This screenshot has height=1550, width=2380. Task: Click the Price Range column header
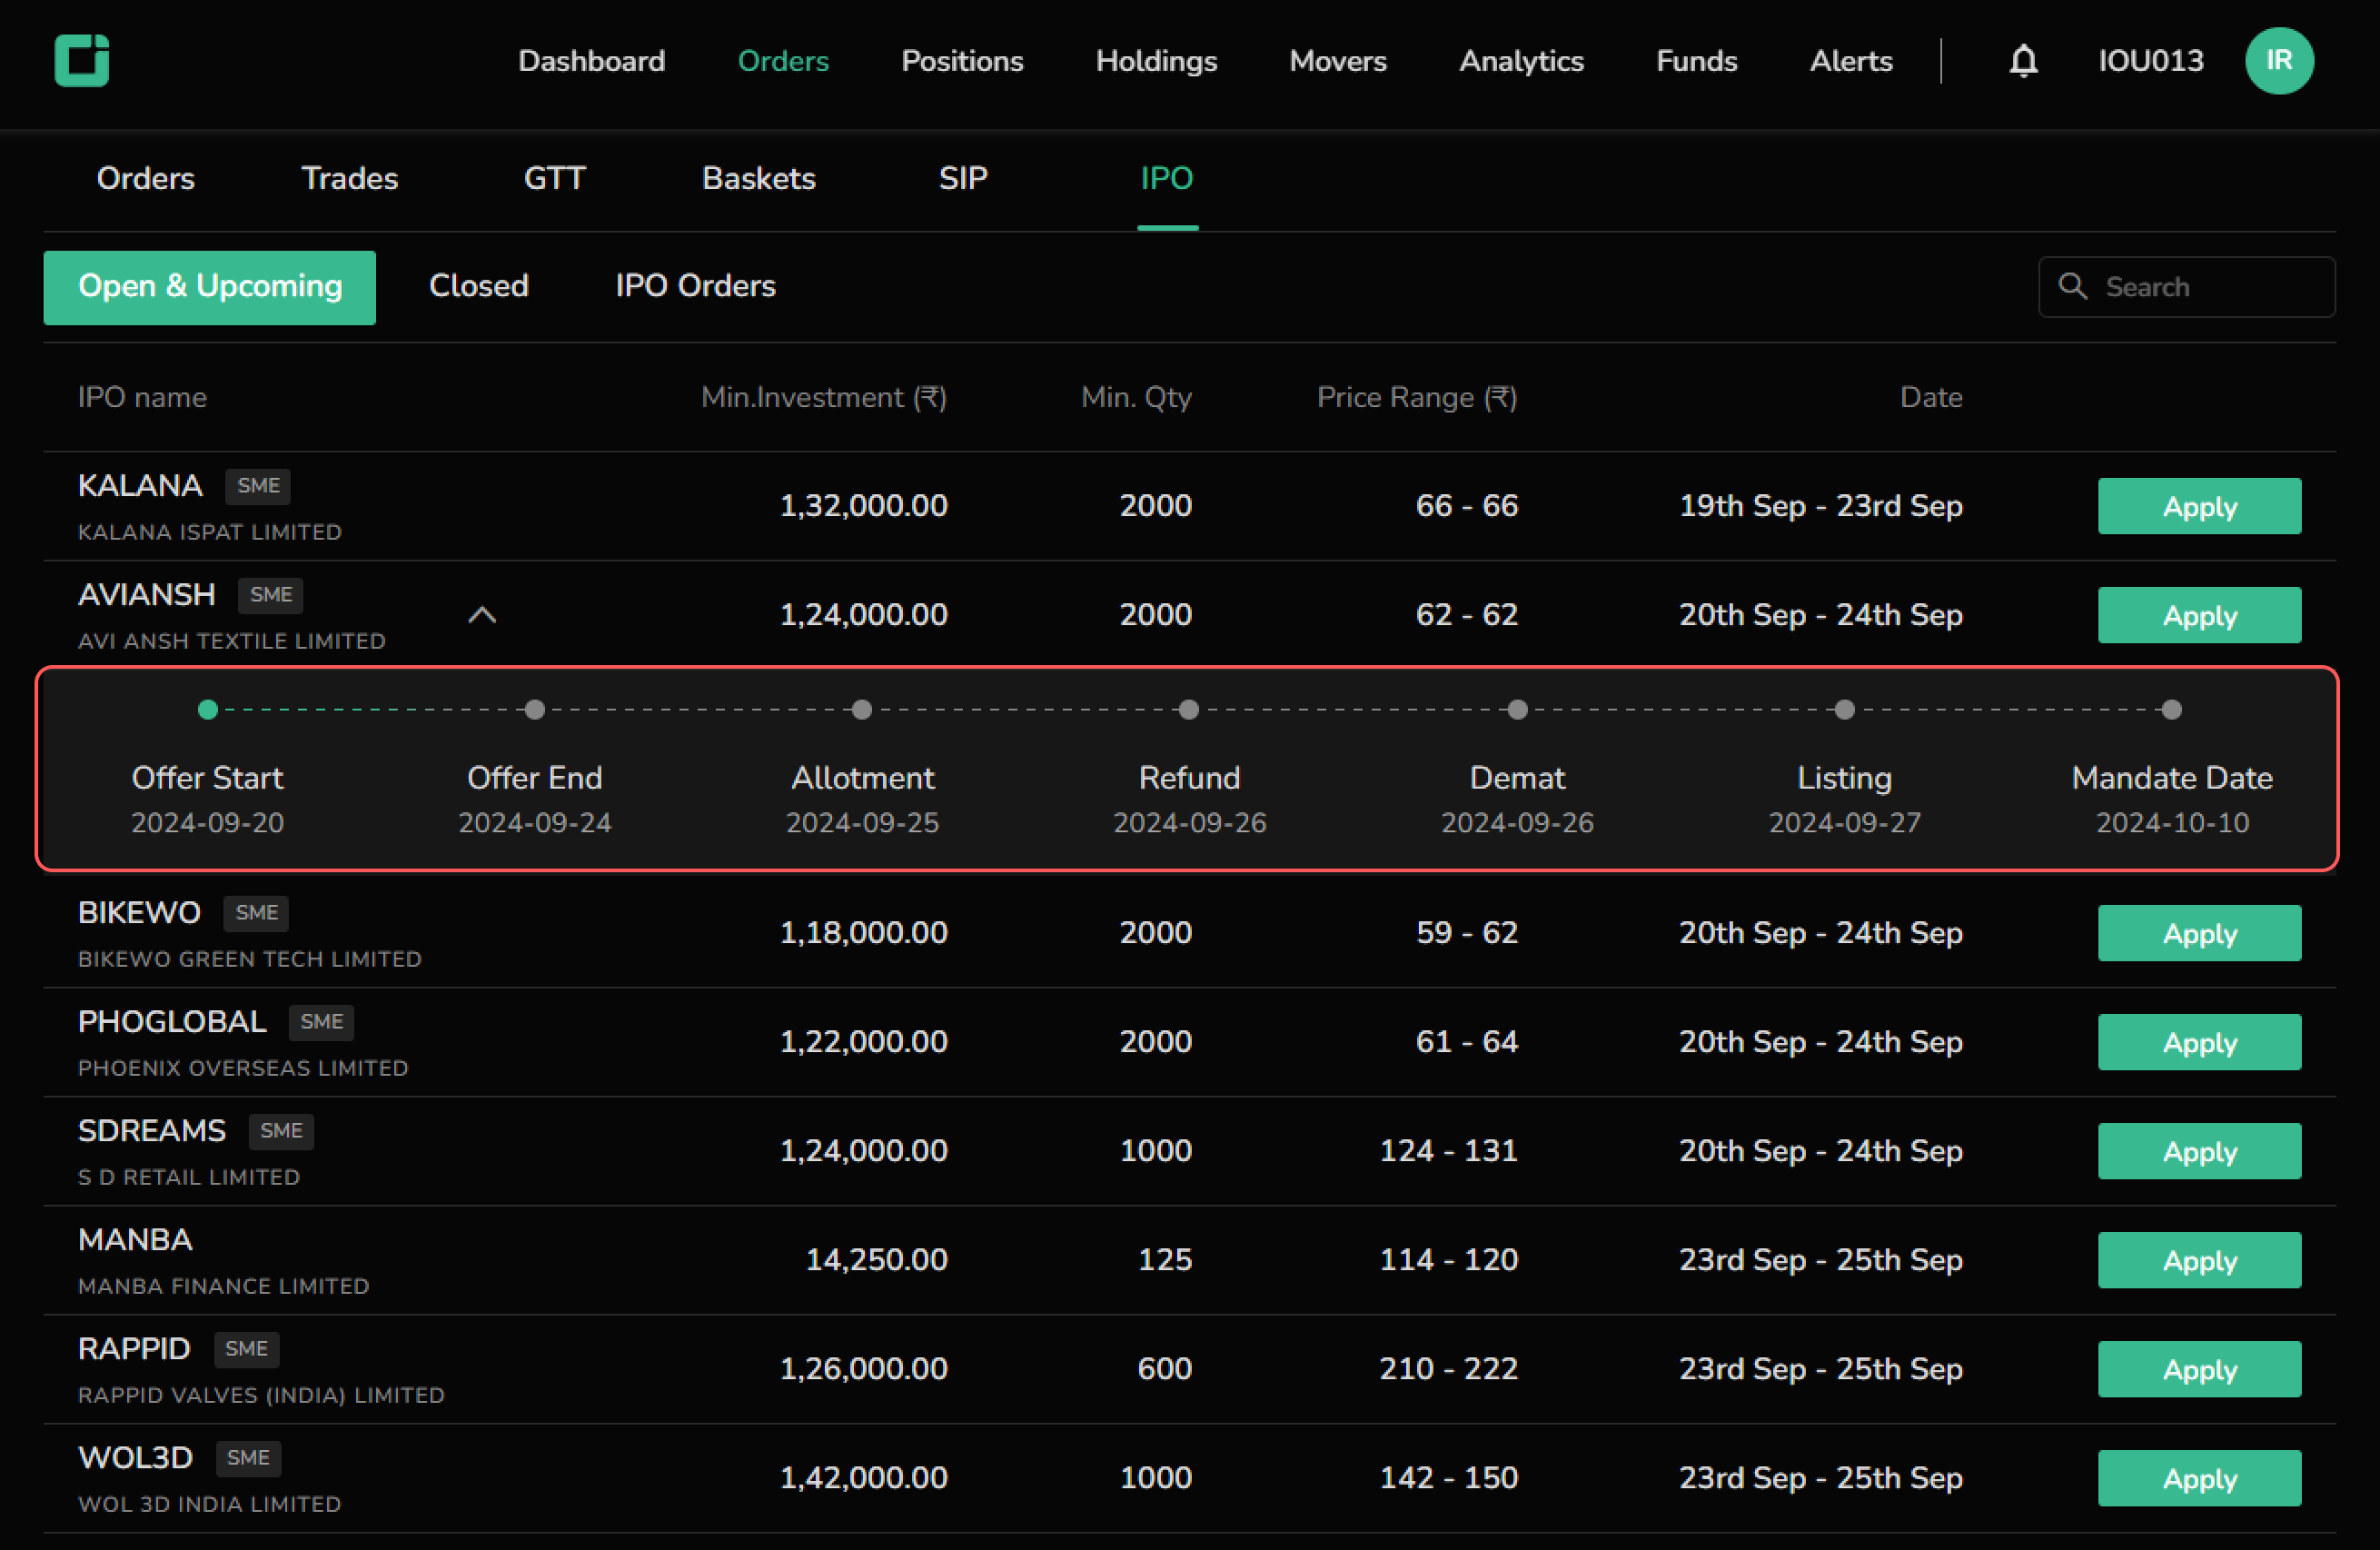pos(1417,398)
